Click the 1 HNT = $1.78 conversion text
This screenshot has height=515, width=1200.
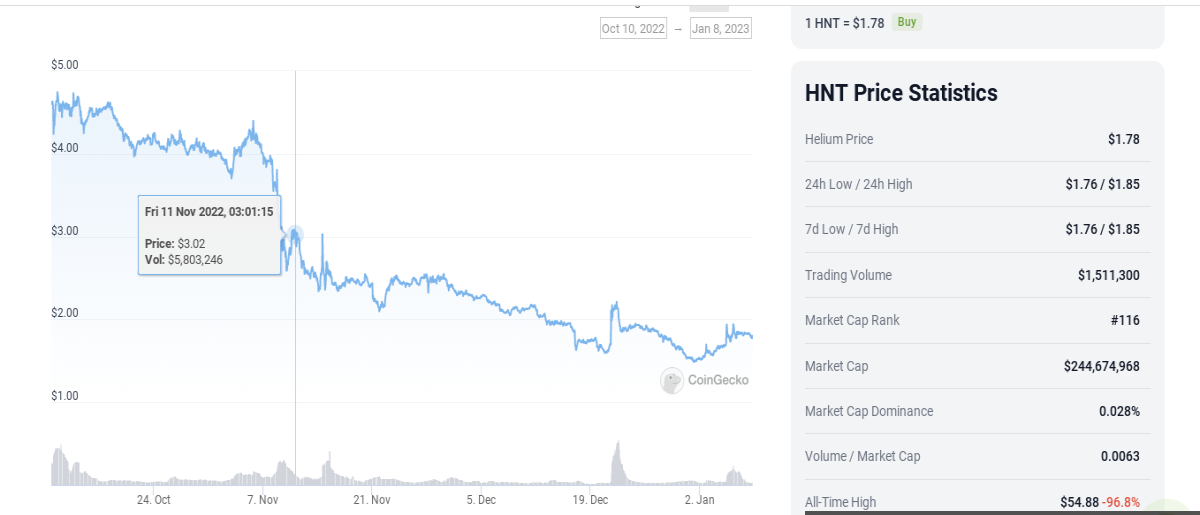click(x=844, y=22)
